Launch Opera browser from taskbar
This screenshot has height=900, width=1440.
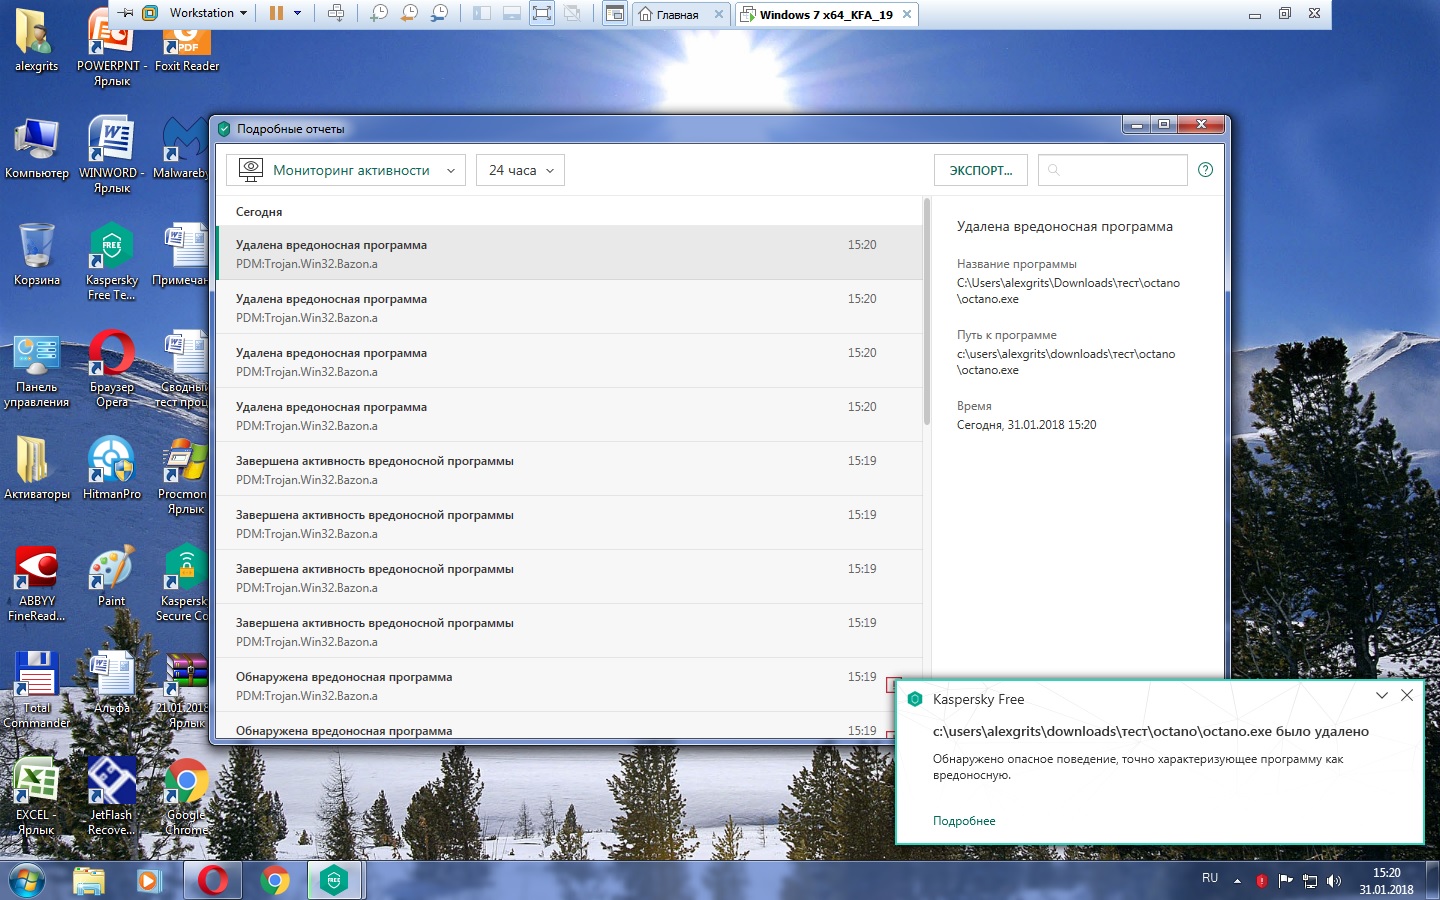click(x=212, y=880)
